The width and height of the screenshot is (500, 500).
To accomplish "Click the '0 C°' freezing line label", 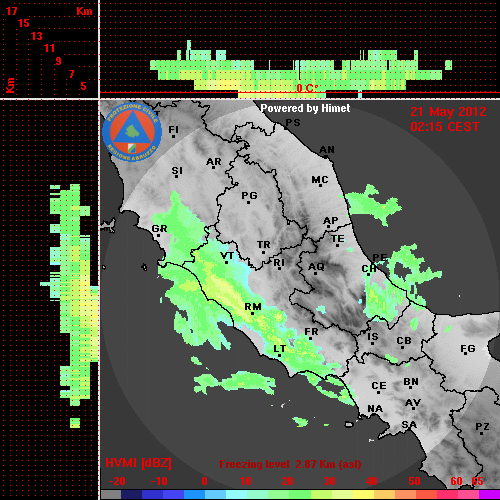I will 307,88.
